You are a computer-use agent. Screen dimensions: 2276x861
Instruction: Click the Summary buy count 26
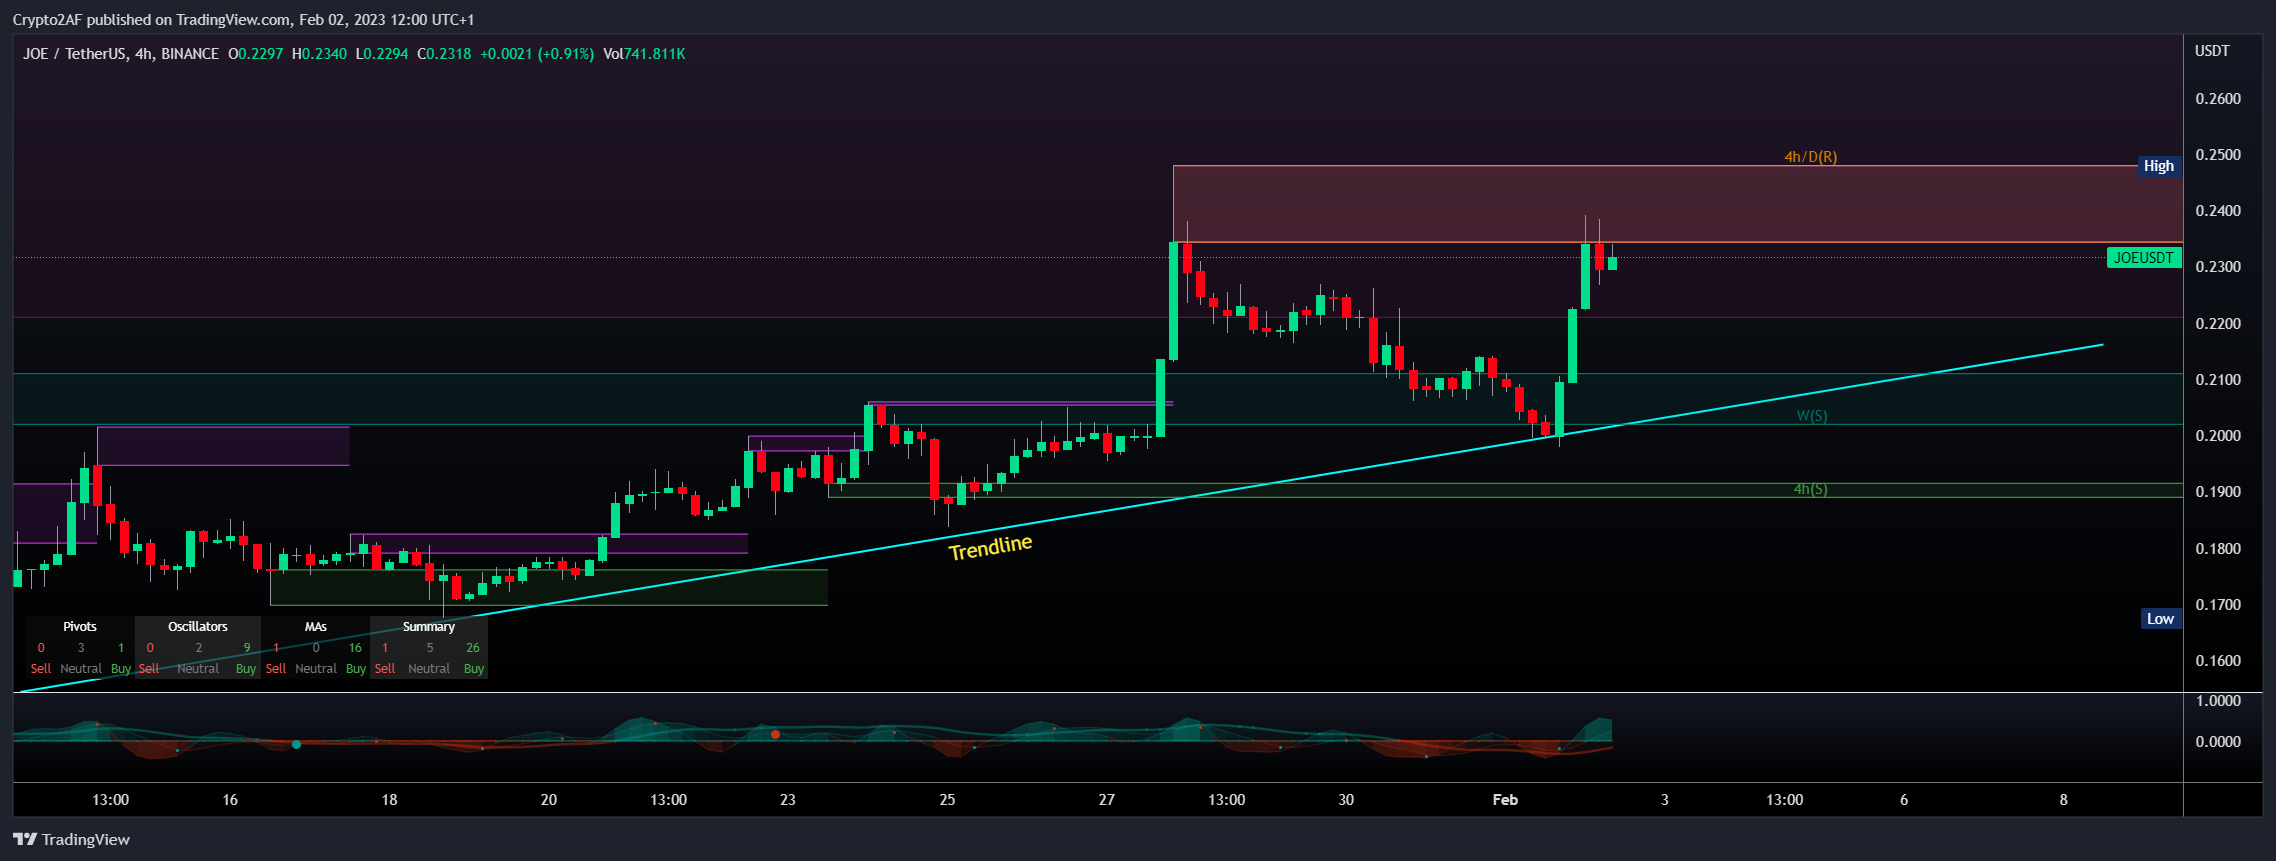pyautogui.click(x=473, y=648)
